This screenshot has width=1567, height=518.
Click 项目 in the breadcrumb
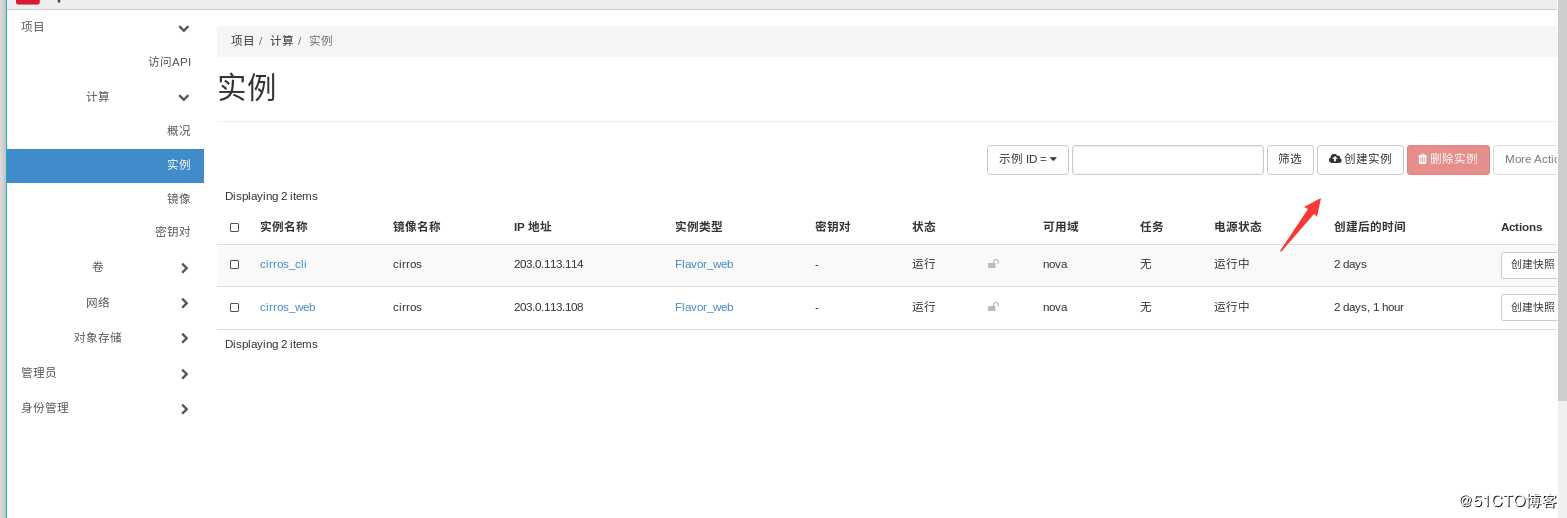coord(243,41)
